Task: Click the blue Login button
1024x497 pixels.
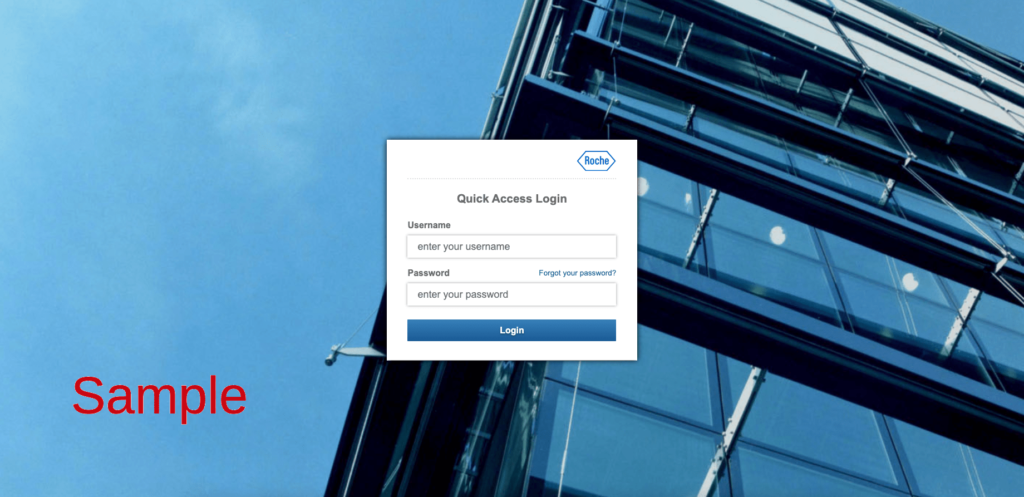Action: point(511,330)
